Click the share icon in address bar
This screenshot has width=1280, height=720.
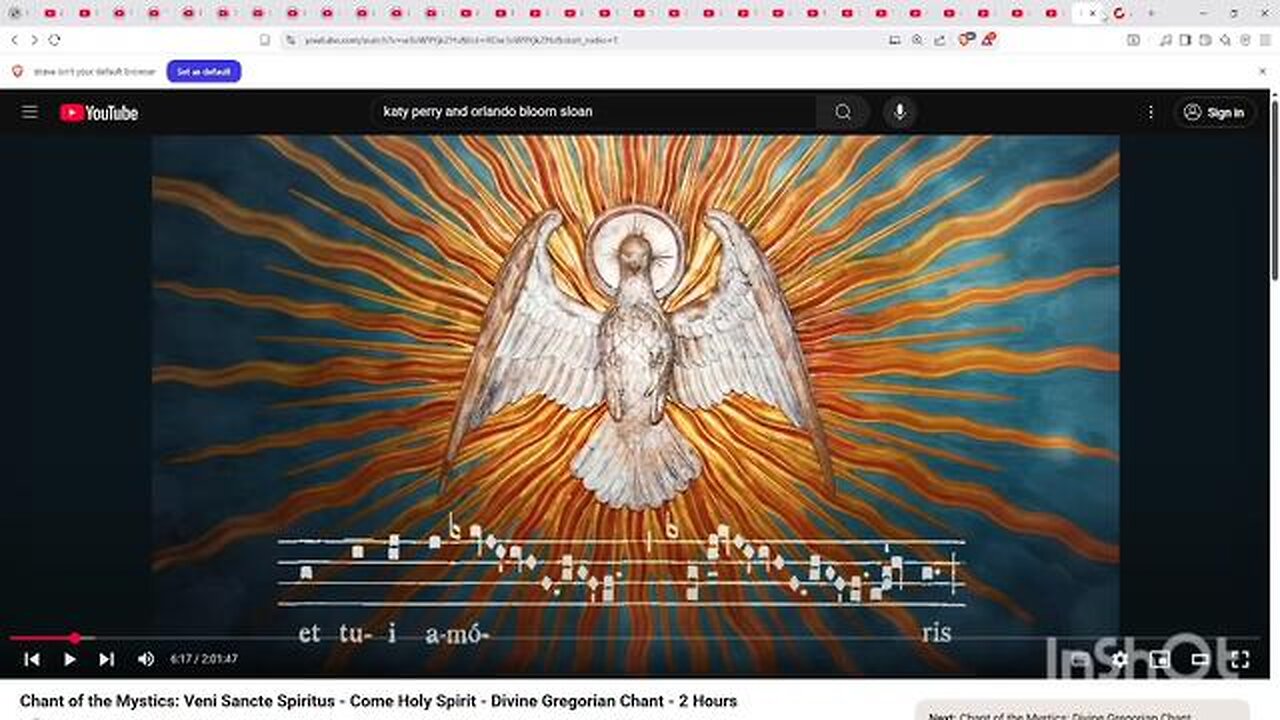click(x=940, y=40)
